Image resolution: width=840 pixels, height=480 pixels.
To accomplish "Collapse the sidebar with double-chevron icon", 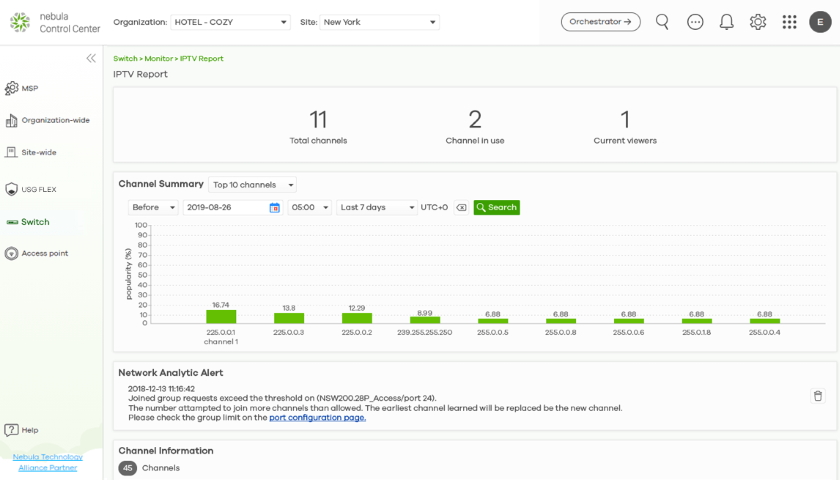I will point(91,58).
